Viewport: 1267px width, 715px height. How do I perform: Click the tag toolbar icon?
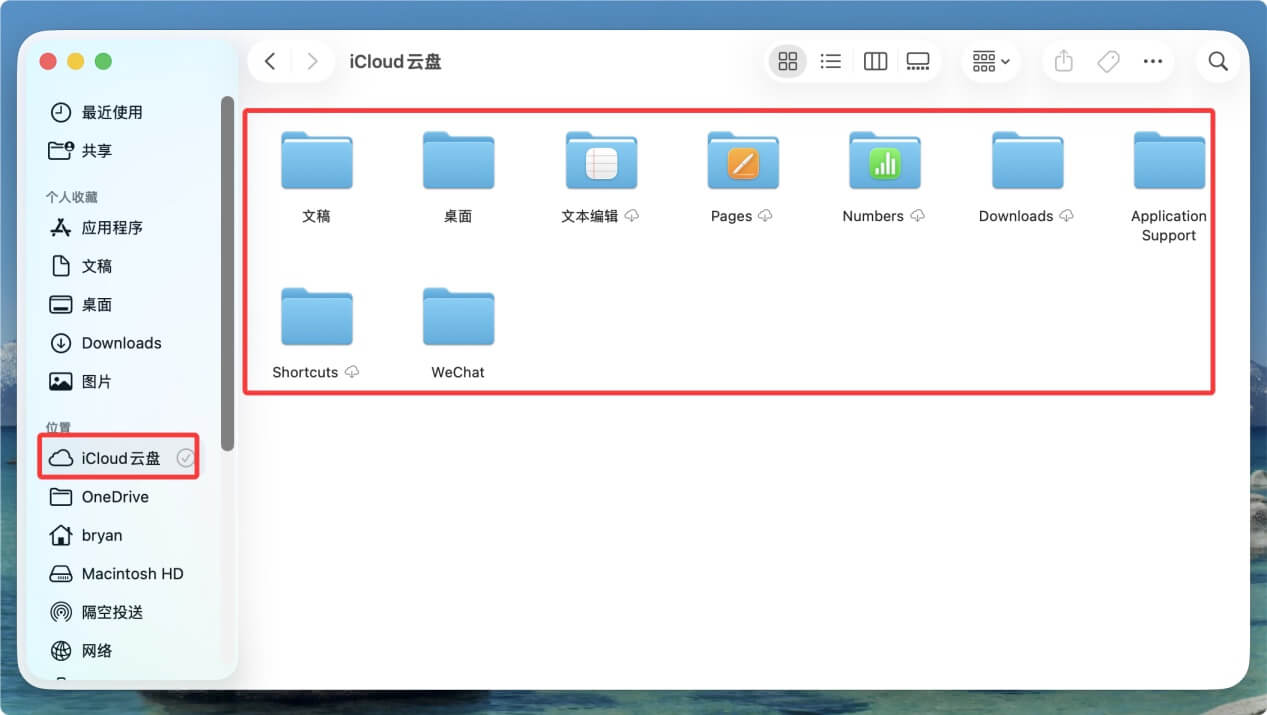[x=1108, y=62]
